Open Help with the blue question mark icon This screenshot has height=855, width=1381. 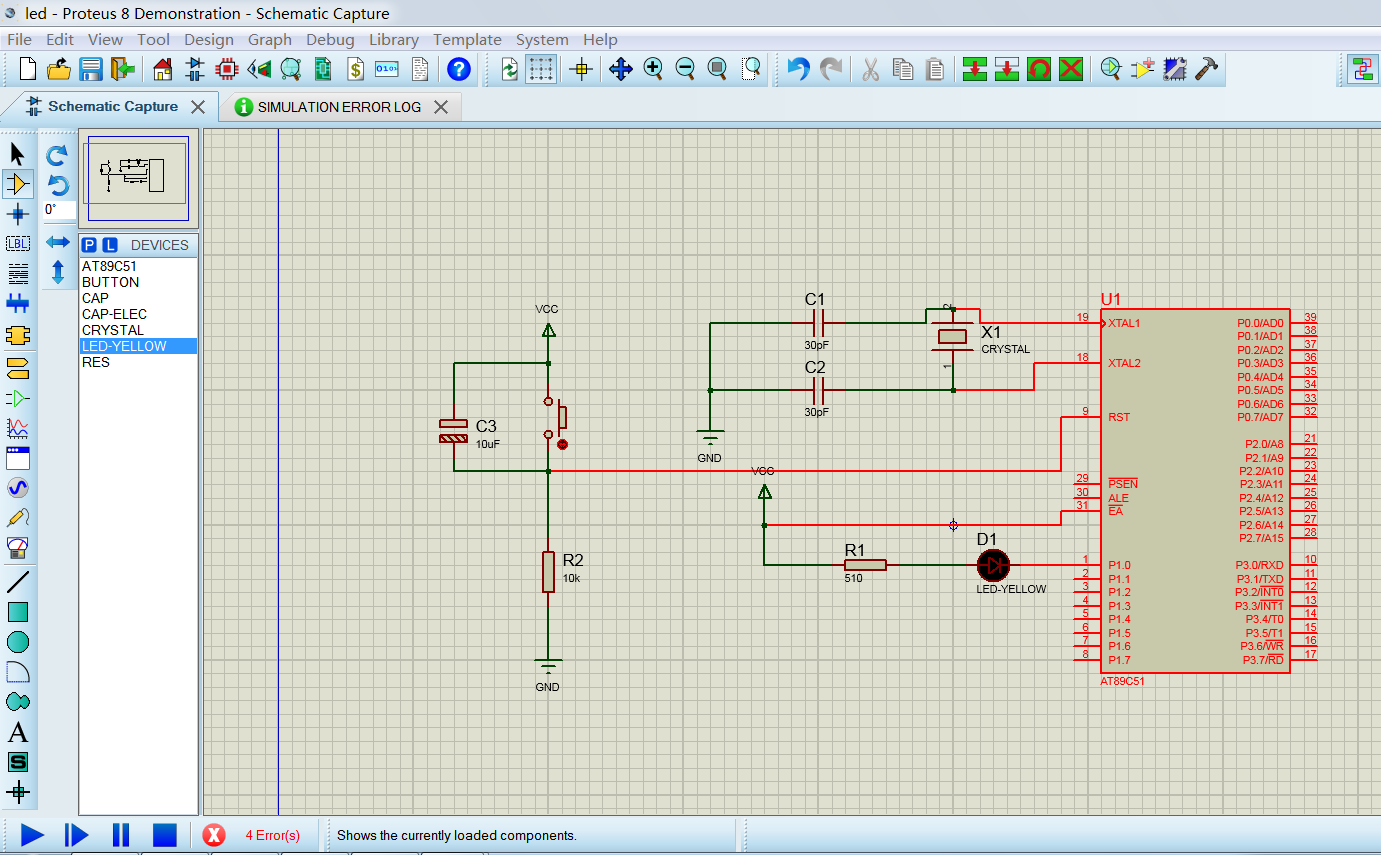point(459,69)
